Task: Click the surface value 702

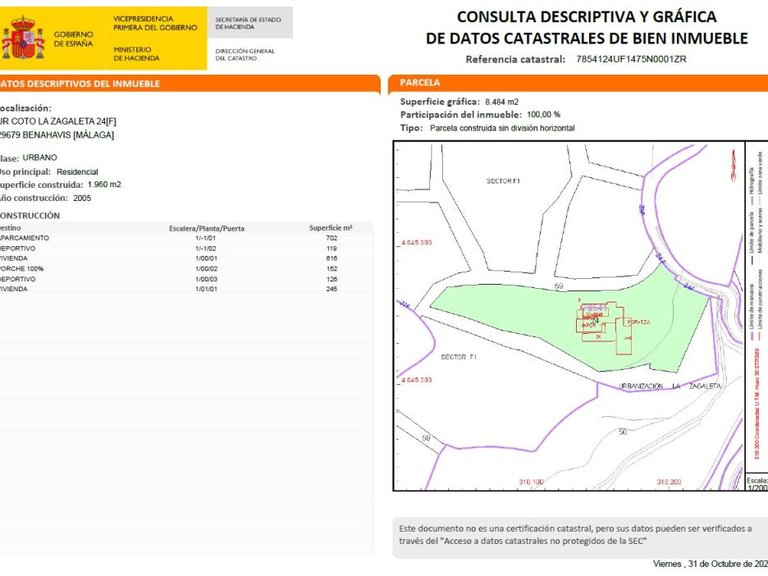Action: 332,238
